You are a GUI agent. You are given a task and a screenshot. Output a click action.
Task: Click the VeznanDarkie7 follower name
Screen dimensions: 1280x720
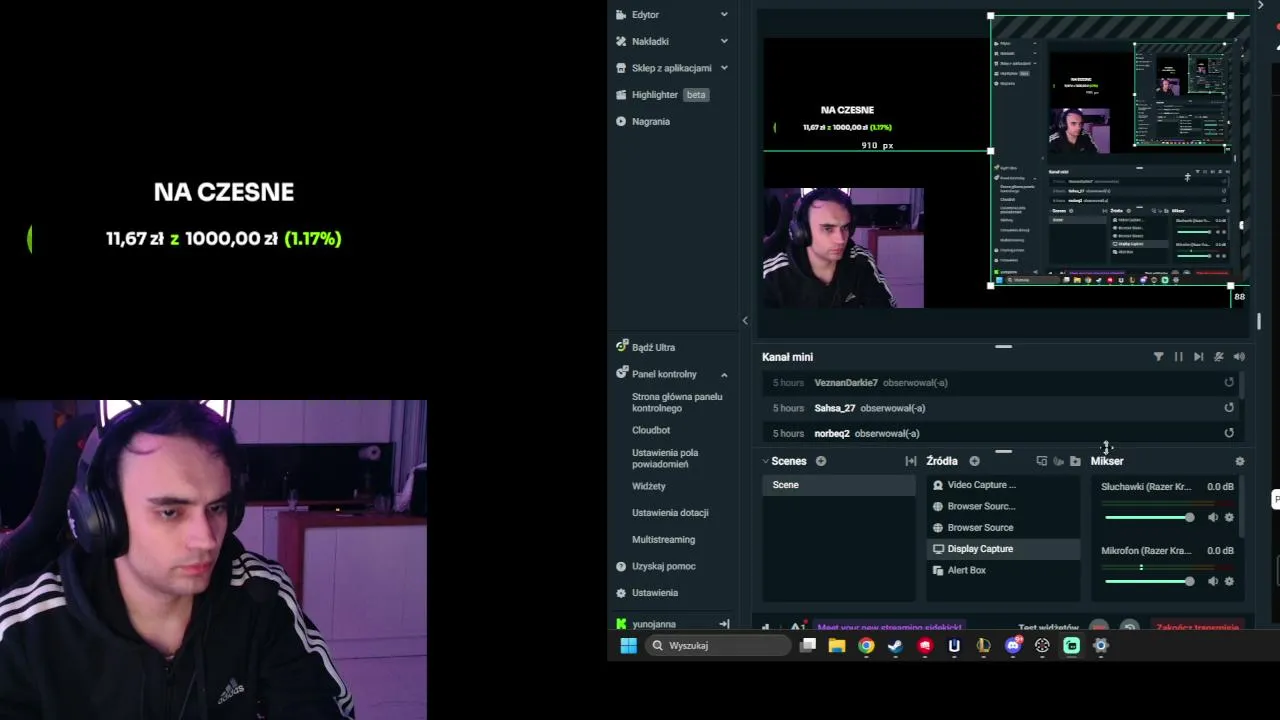click(846, 383)
